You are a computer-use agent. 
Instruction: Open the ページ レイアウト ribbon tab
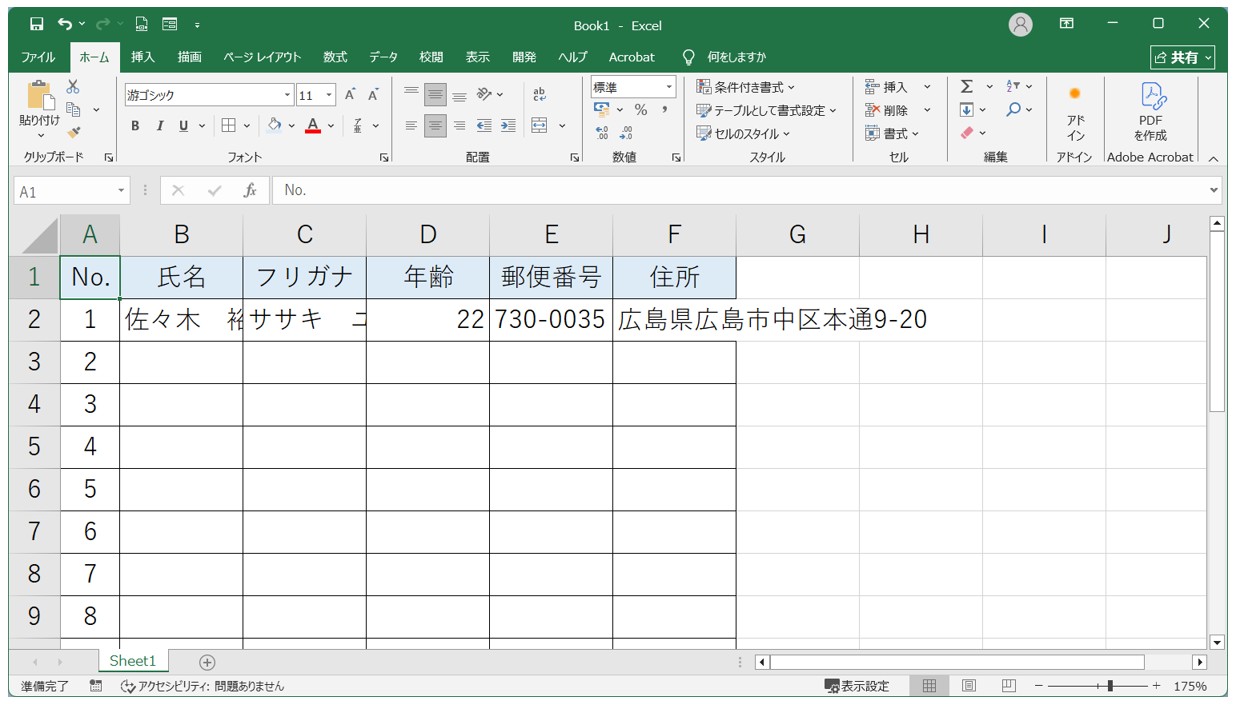[x=262, y=57]
